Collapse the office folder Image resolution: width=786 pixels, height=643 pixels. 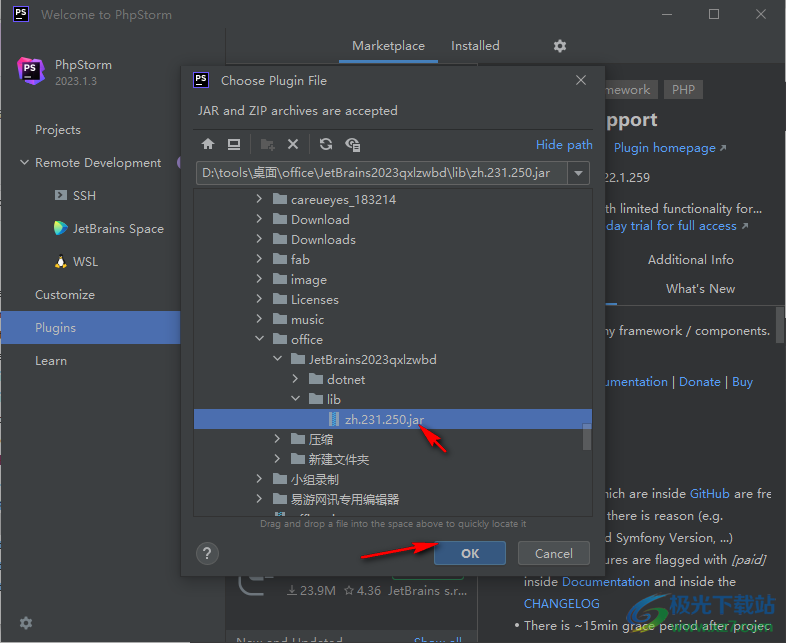[259, 339]
